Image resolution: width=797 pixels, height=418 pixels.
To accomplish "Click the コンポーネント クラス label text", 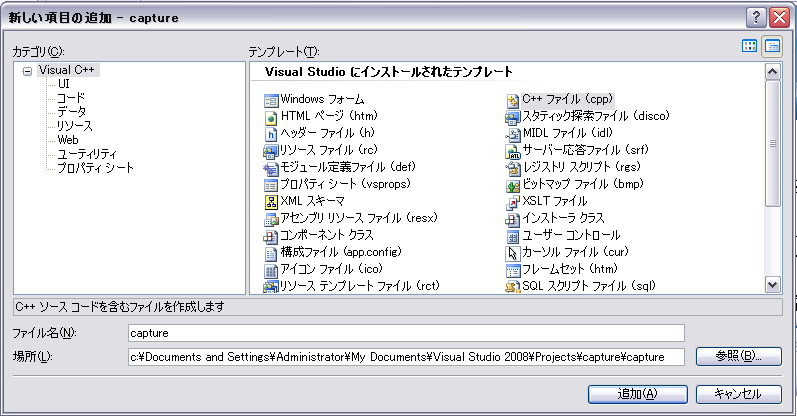I will point(327,235).
